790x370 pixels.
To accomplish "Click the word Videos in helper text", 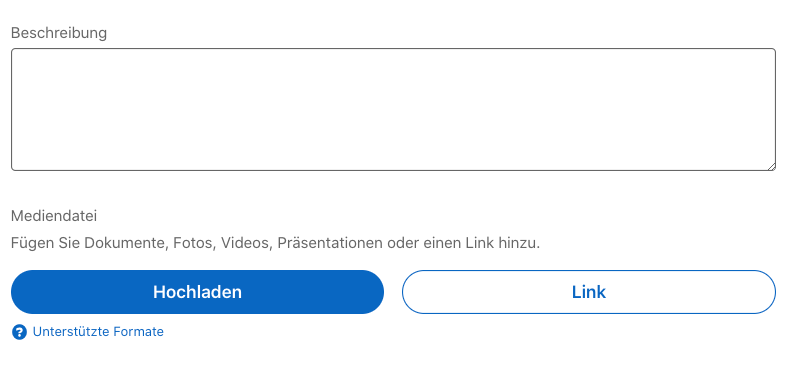I will coord(246,243).
